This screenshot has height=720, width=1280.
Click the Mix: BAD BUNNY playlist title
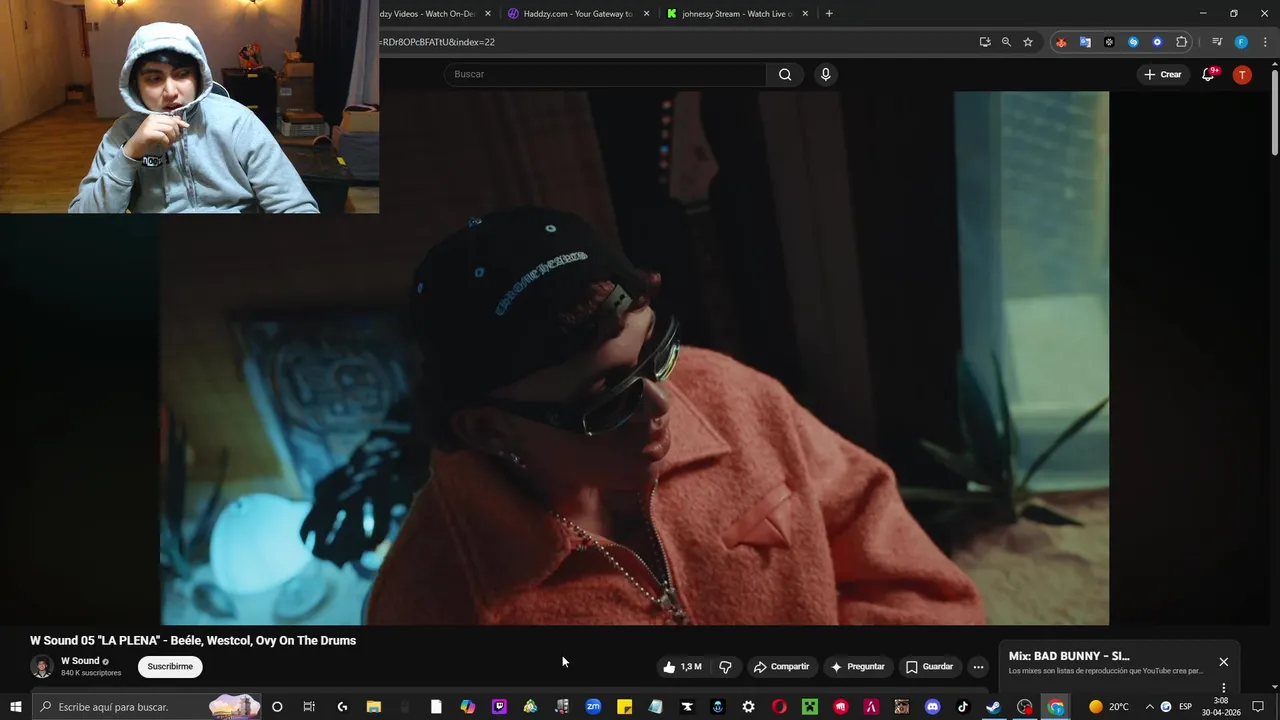tap(1069, 656)
